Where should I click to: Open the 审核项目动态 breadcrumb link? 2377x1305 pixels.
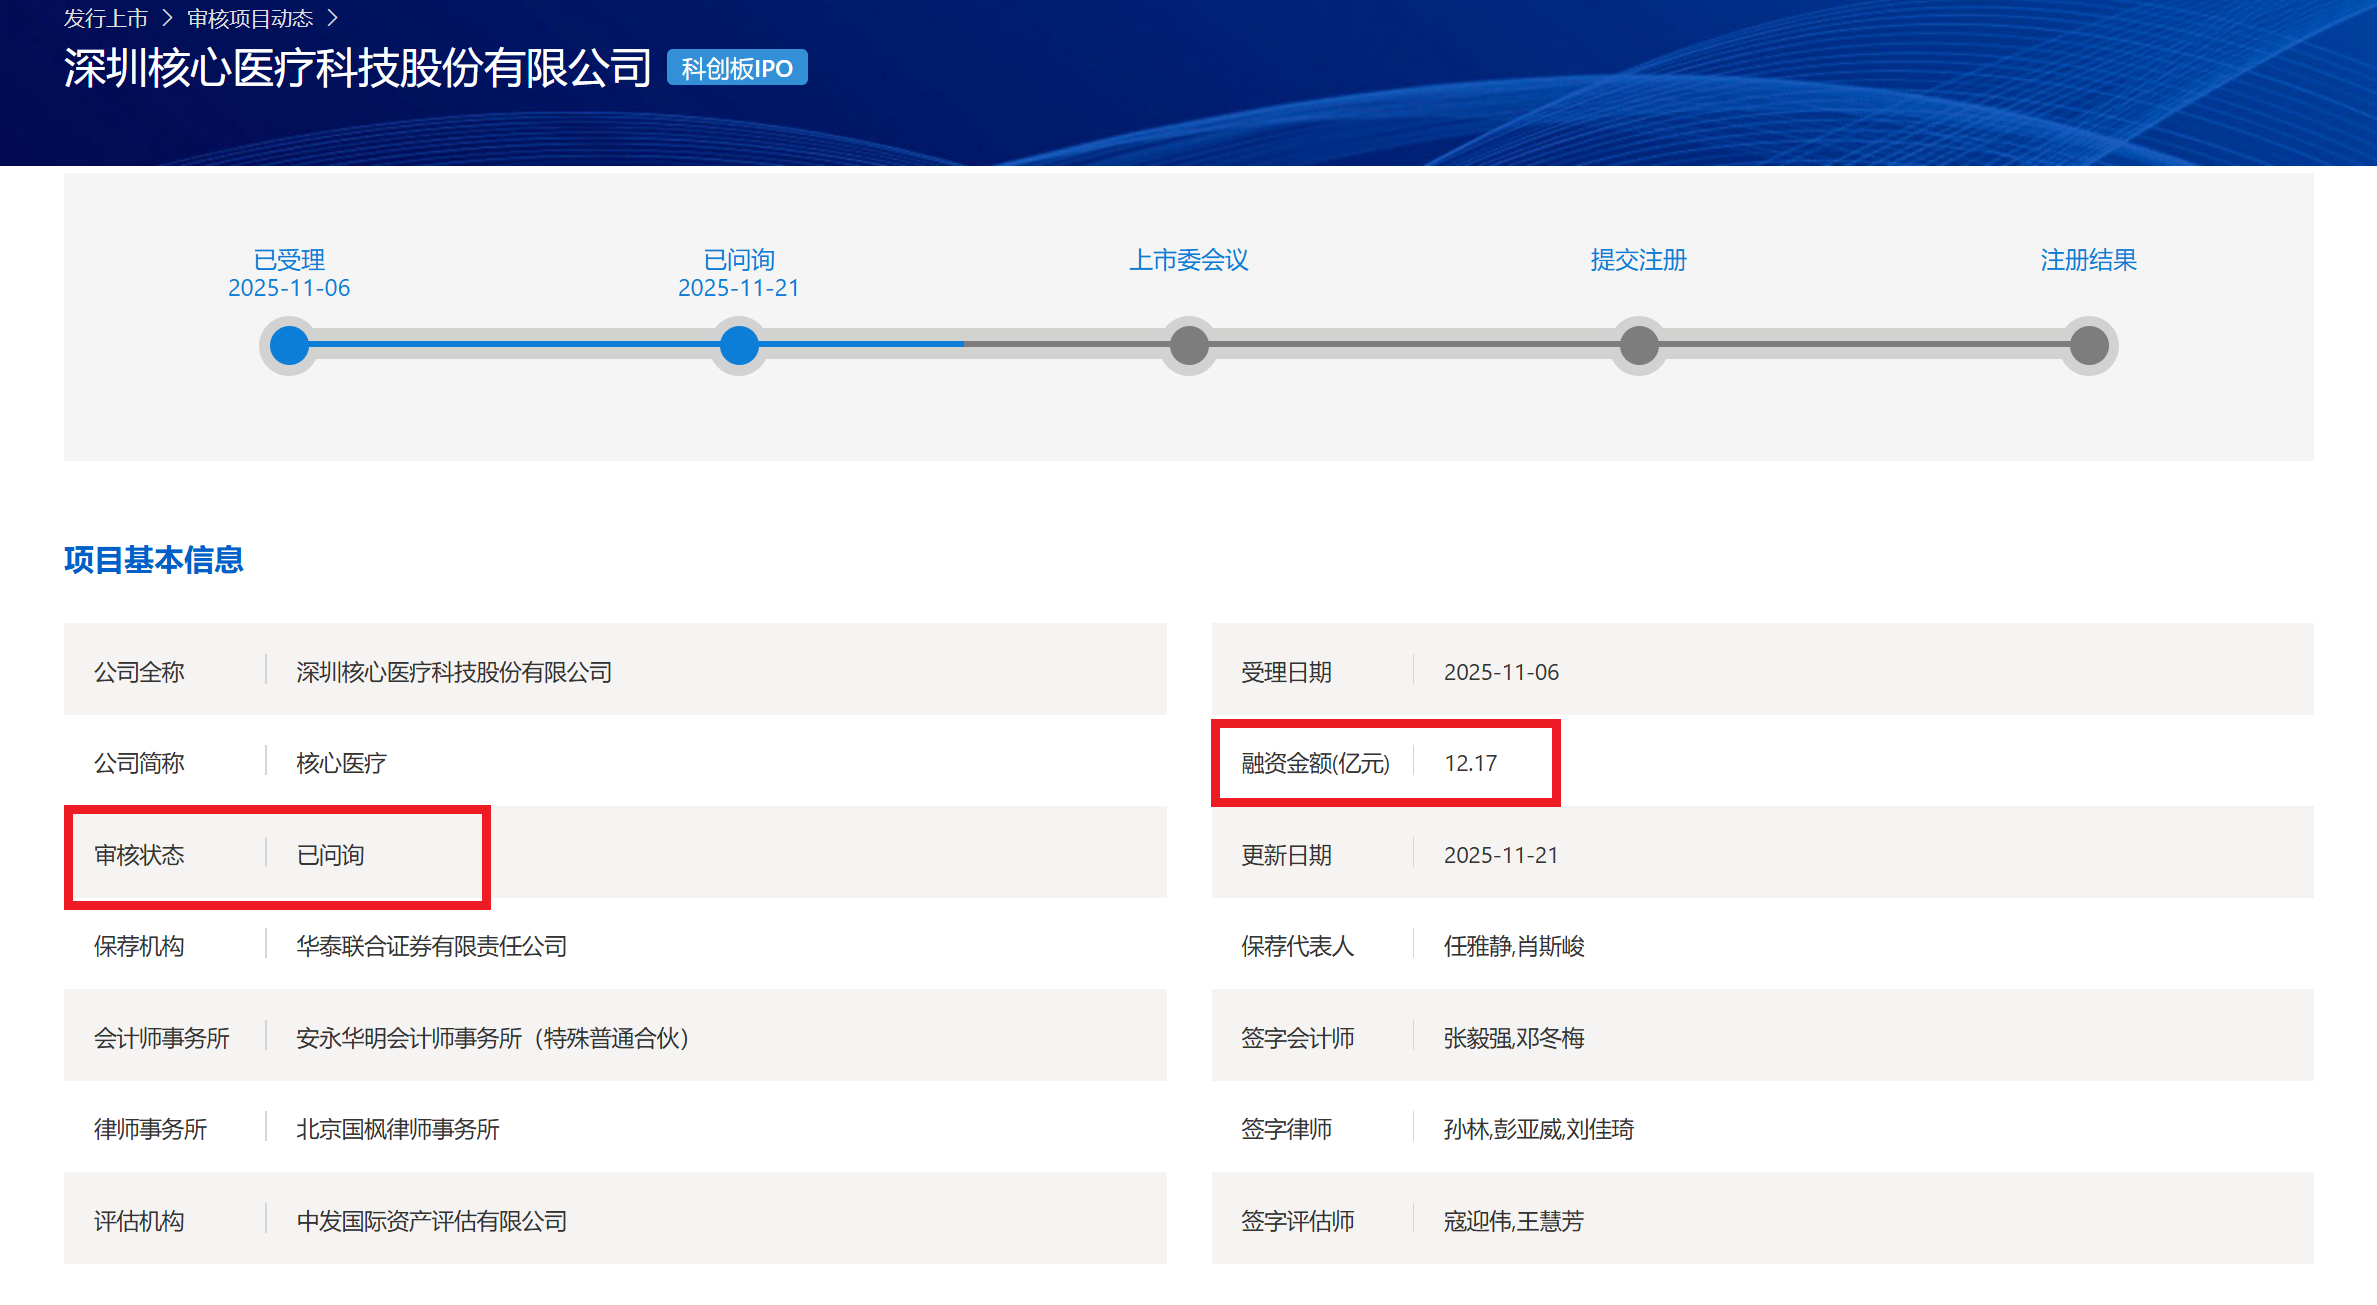(250, 18)
